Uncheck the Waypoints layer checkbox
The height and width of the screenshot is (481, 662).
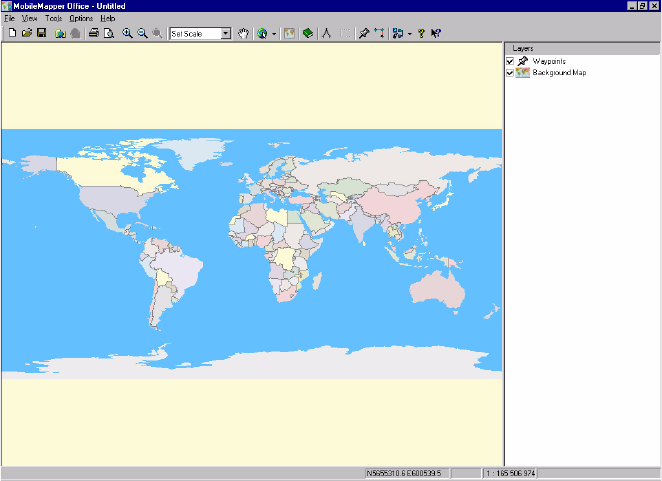pos(510,62)
